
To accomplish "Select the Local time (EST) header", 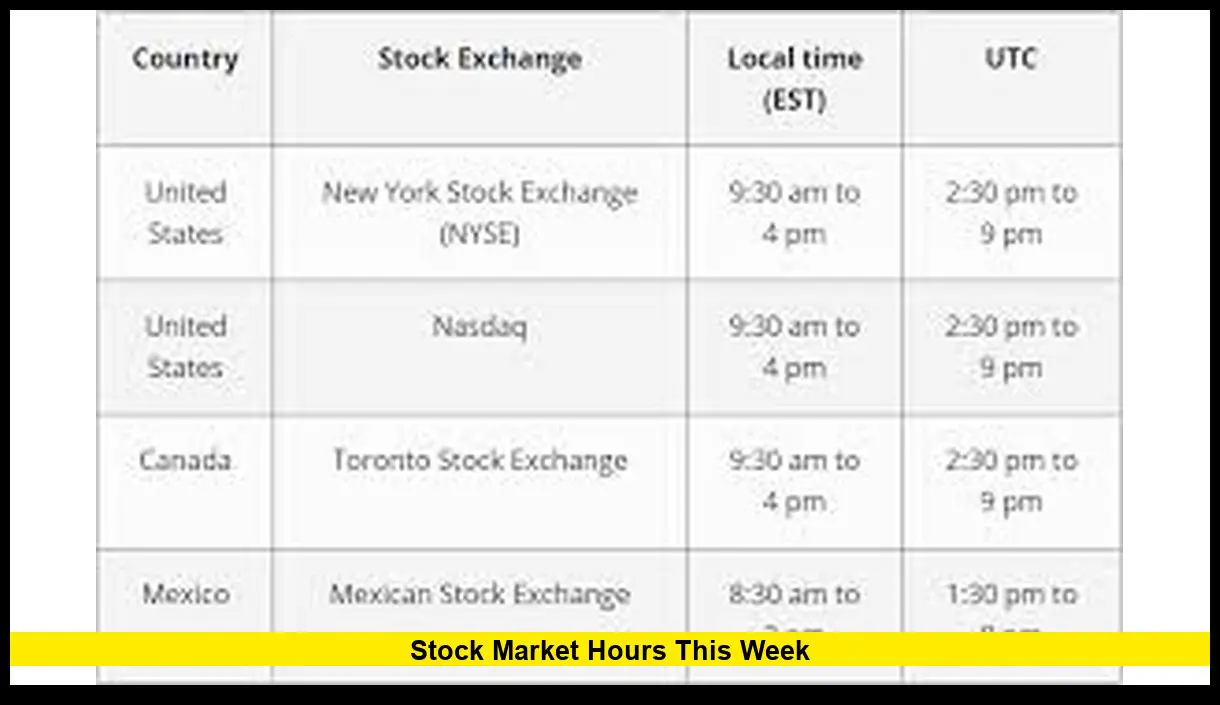I will coord(794,79).
